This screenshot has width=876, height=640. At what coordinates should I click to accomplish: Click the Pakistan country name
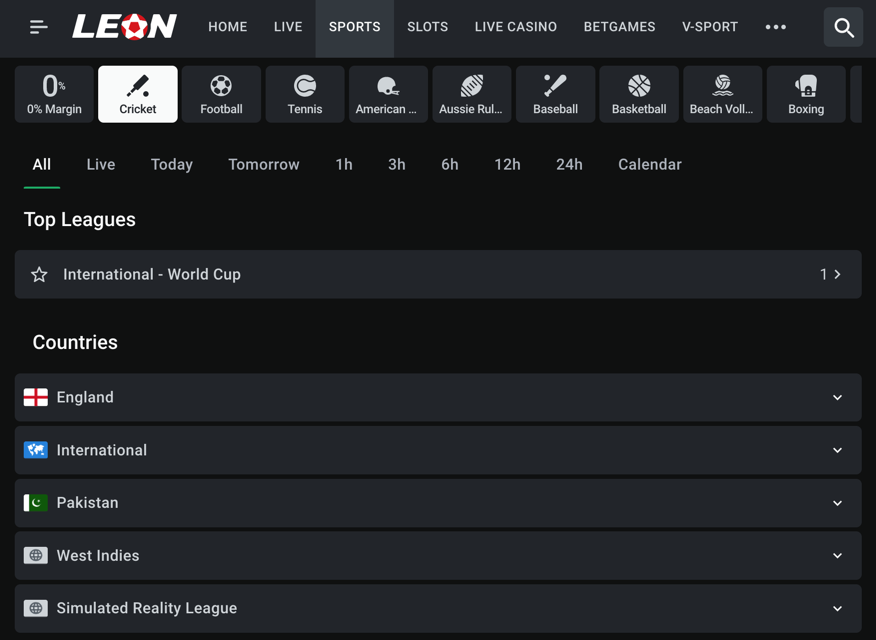87,503
